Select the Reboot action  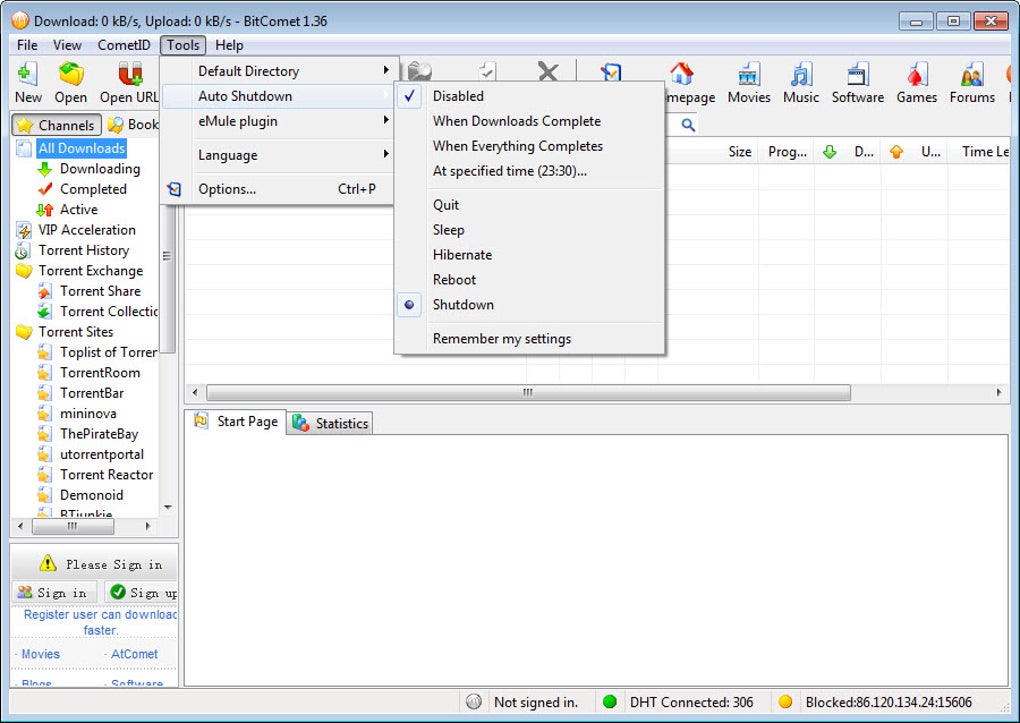(530, 279)
